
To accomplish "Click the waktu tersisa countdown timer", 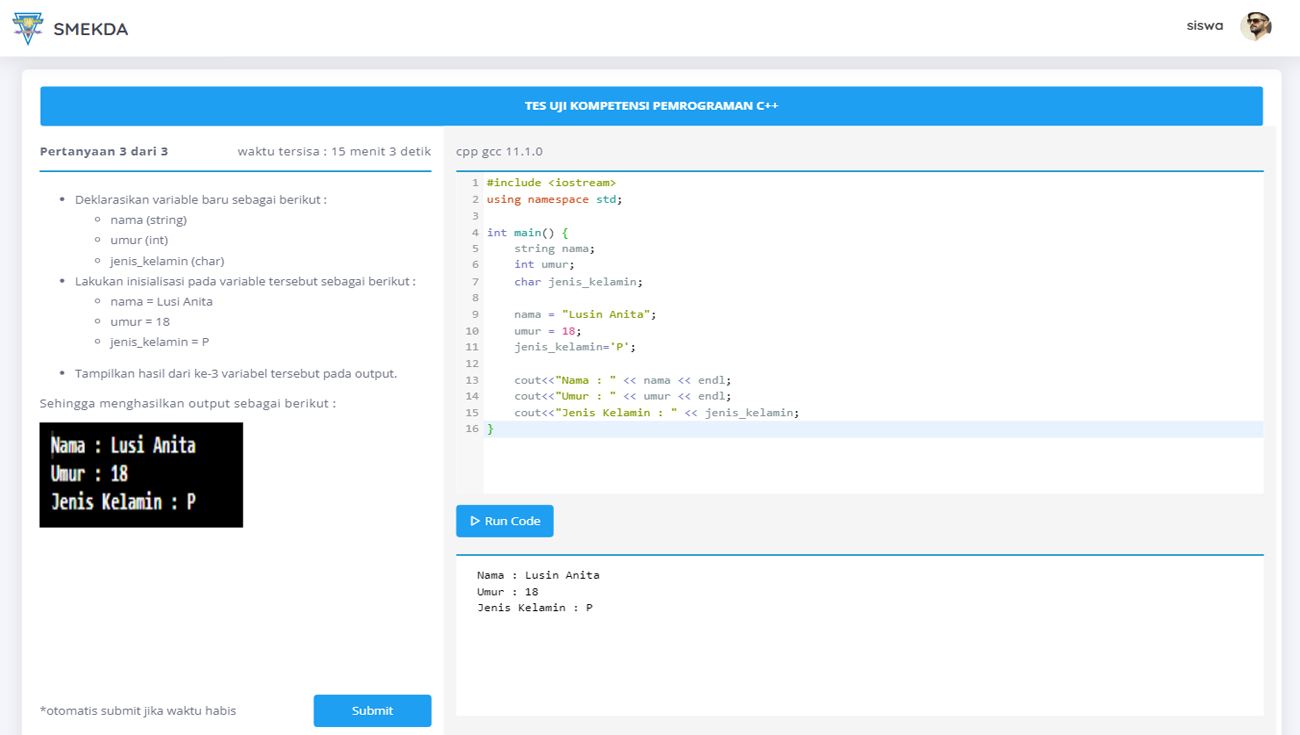I will tap(333, 151).
